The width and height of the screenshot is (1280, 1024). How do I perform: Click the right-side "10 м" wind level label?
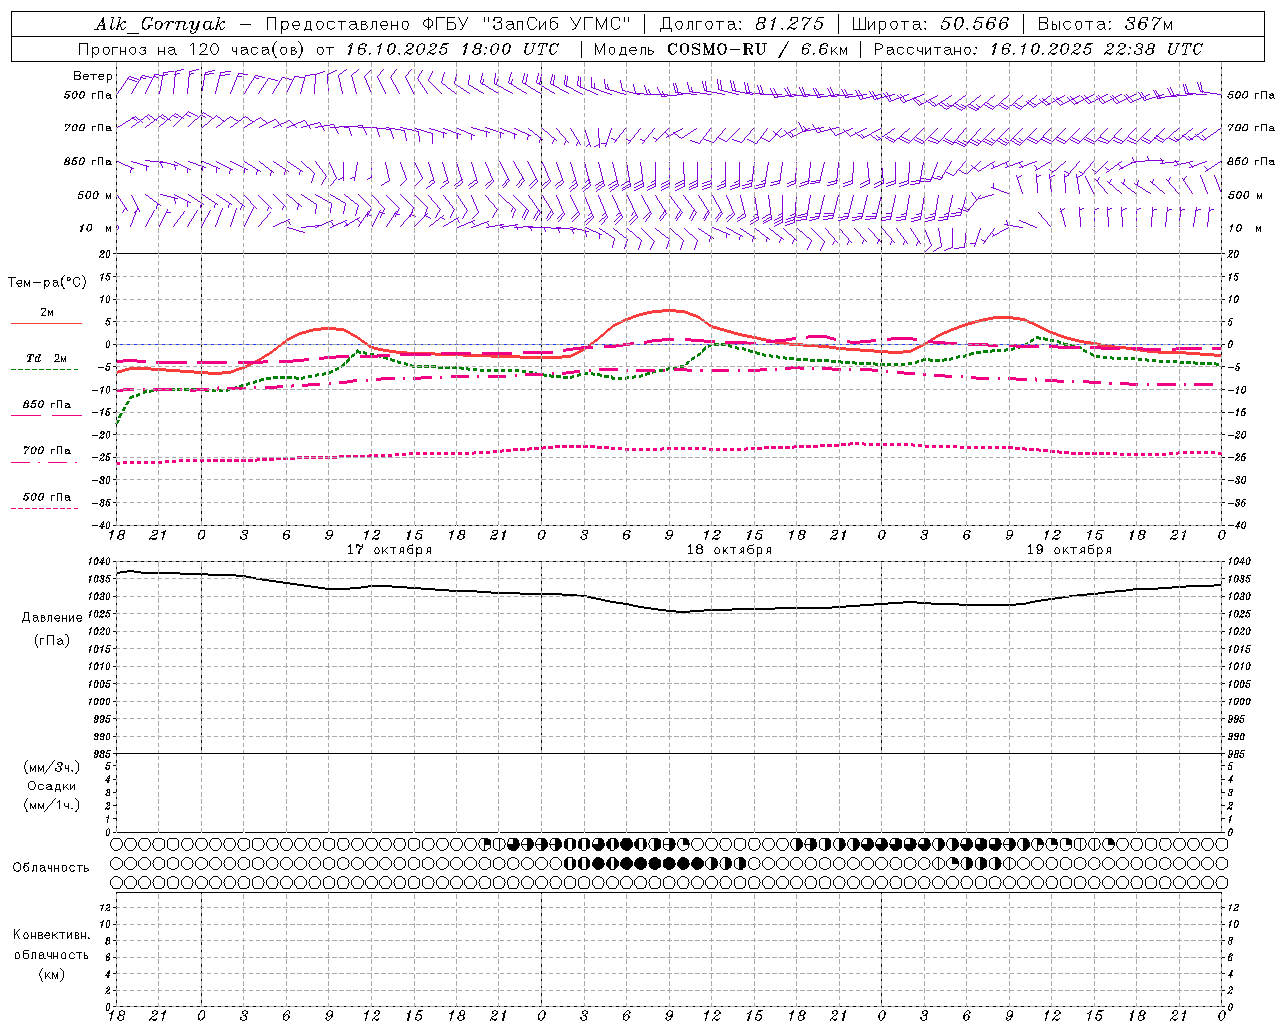pyautogui.click(x=1243, y=228)
